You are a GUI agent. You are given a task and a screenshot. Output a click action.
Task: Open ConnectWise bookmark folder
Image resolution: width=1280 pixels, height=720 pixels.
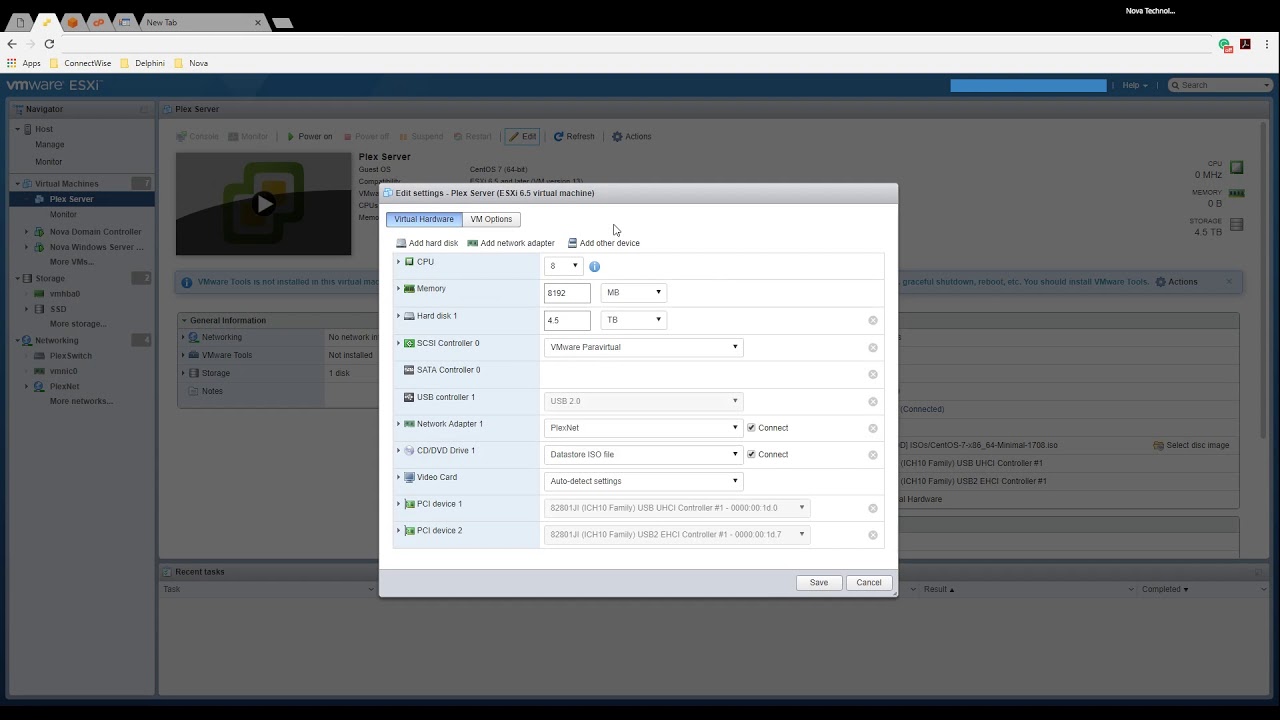81,63
